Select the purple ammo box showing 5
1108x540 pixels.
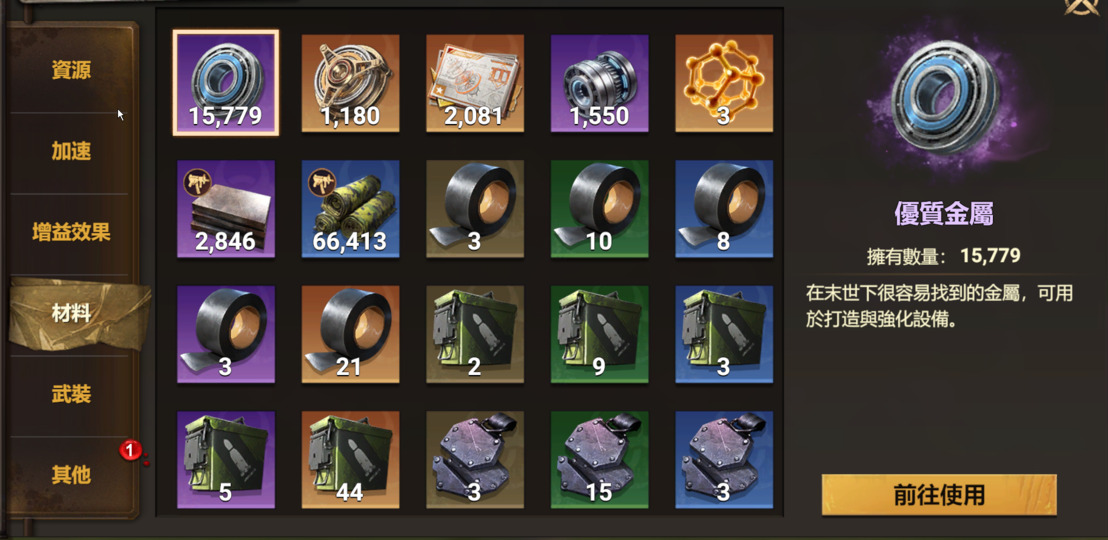click(225, 459)
